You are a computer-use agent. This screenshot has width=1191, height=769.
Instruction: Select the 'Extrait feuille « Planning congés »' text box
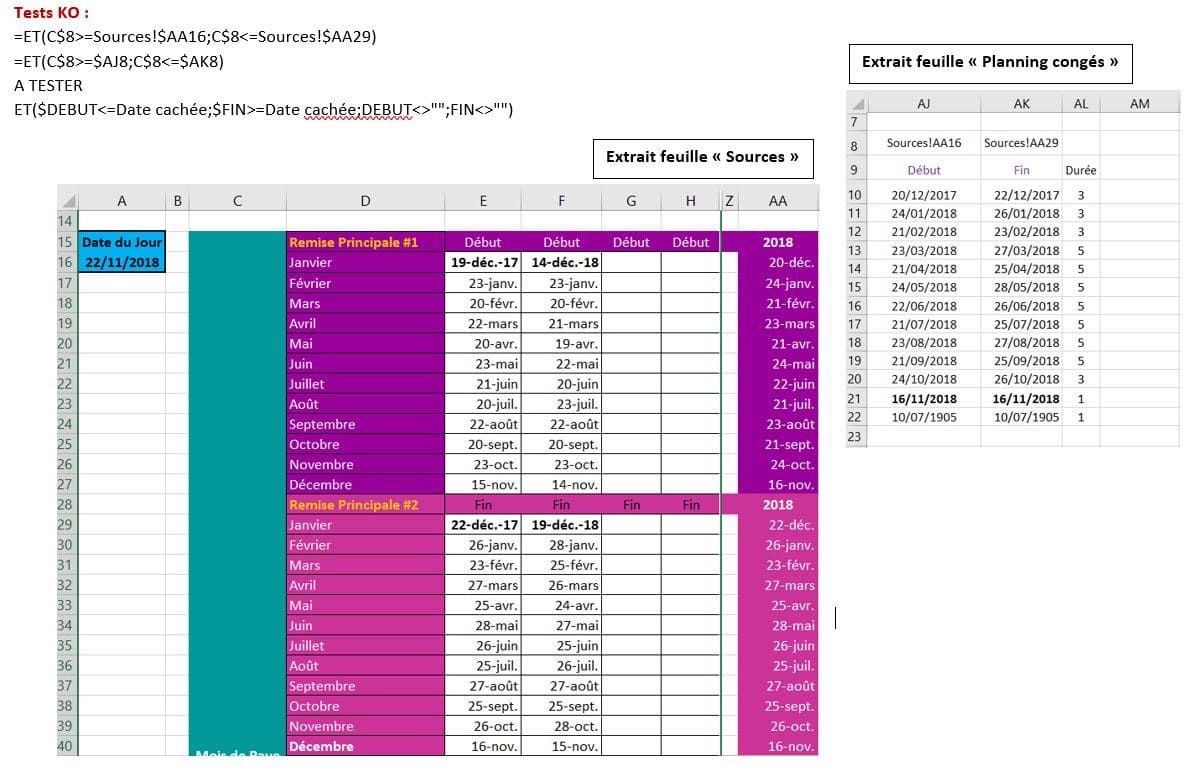tap(990, 62)
